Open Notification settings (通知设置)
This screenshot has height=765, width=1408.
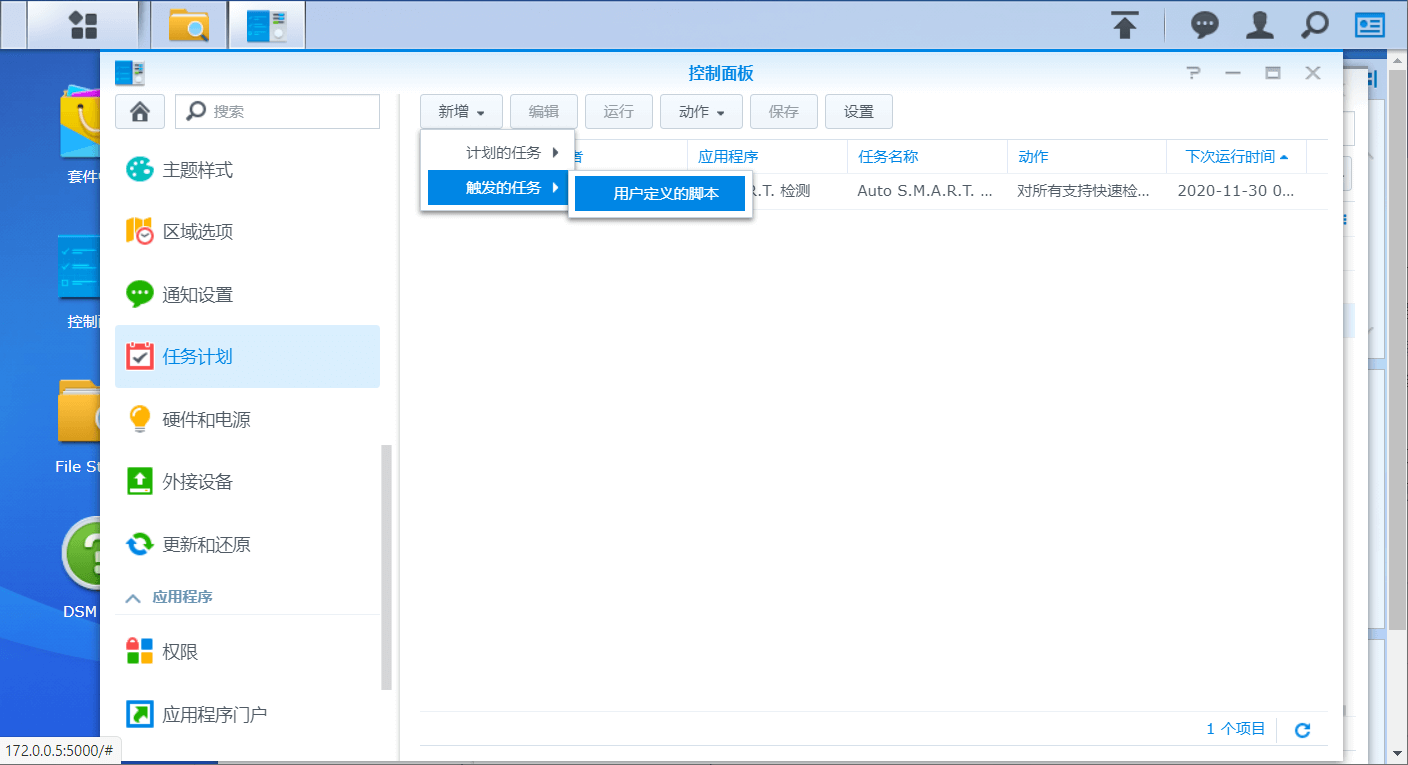click(202, 294)
